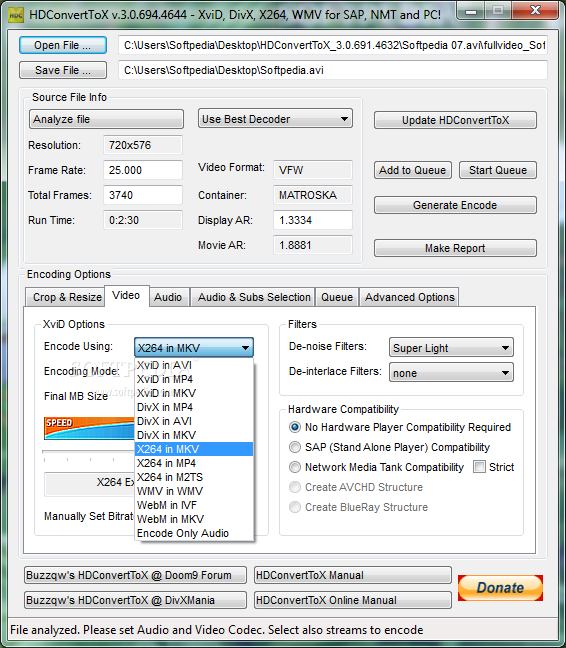Switch to the Crop & Resize tab

(x=65, y=297)
